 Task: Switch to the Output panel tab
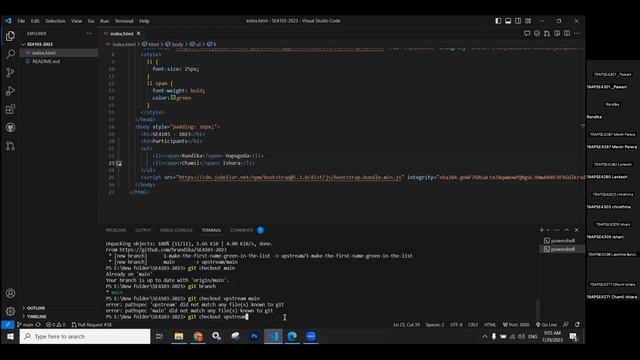click(143, 230)
